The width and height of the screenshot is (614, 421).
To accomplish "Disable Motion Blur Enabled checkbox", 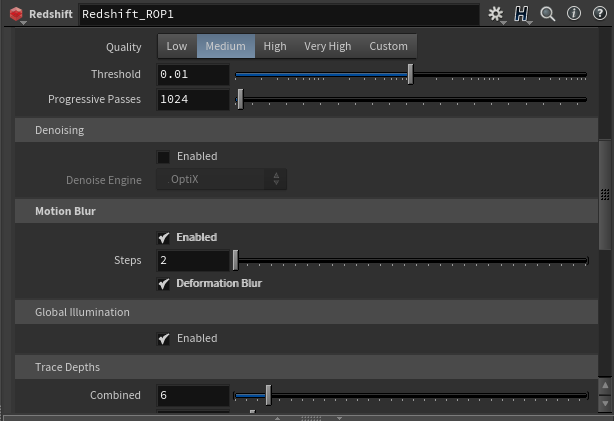I will [164, 238].
